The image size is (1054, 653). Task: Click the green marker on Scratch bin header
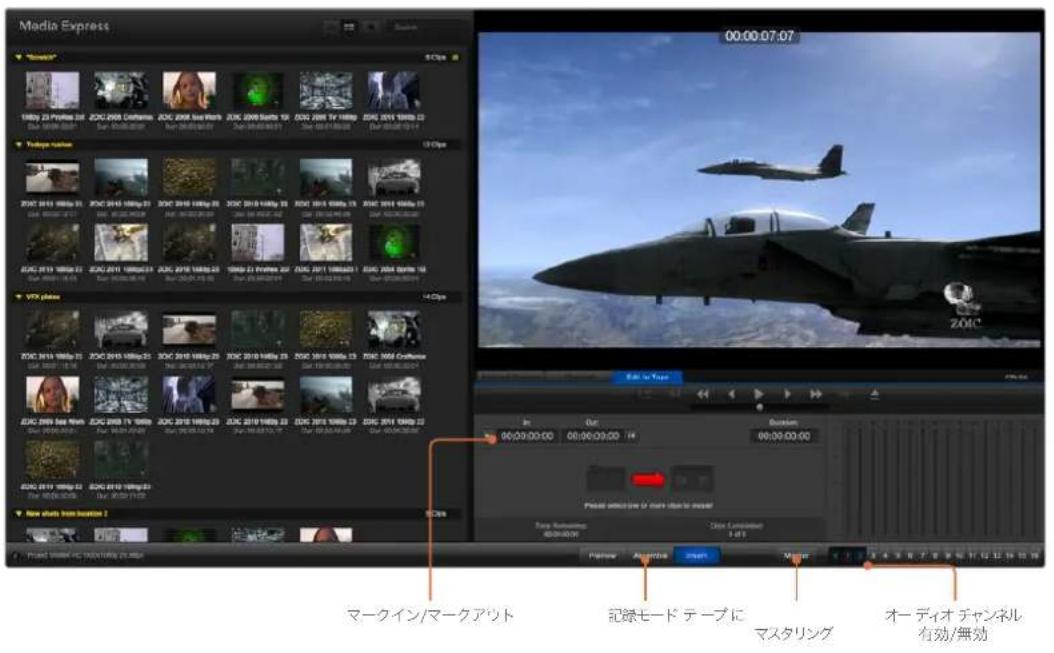click(456, 58)
